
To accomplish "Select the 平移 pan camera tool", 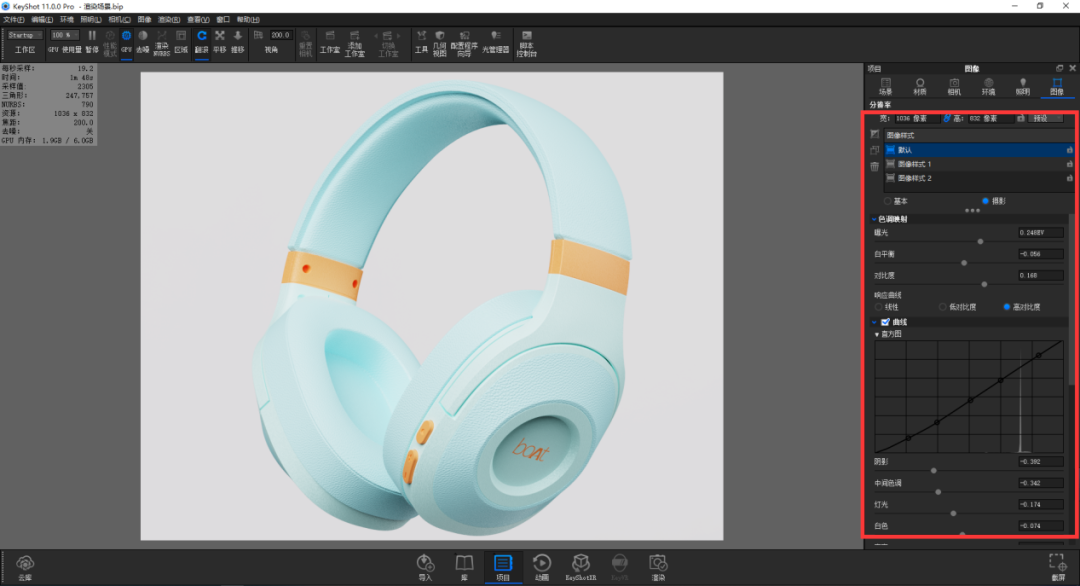I will coord(220,42).
